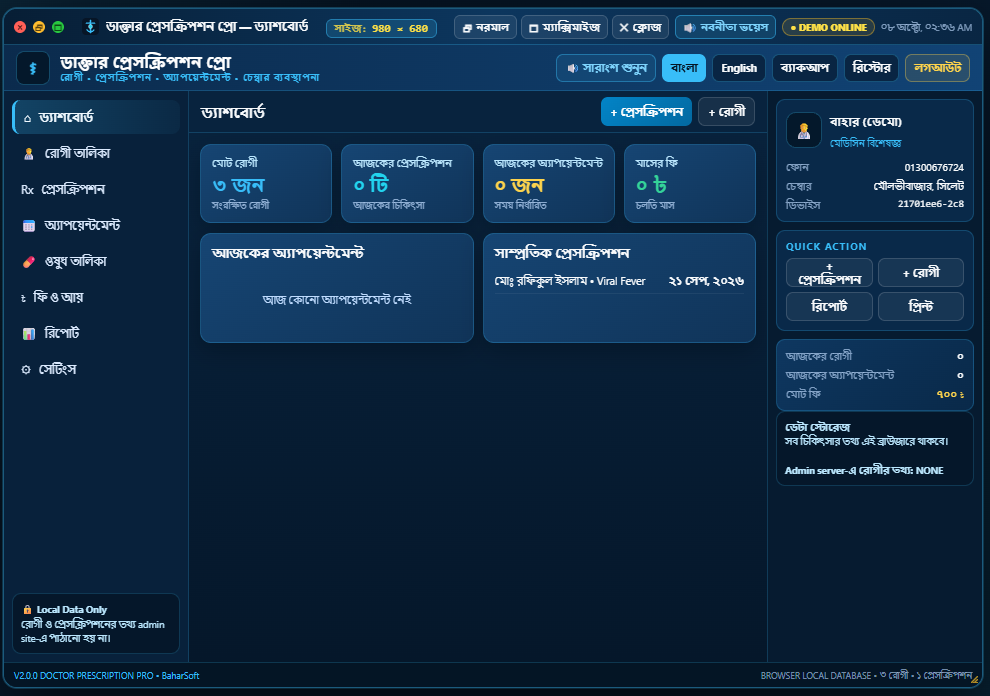
Task: Click BaharSoft in the footer
Action: (x=181, y=676)
